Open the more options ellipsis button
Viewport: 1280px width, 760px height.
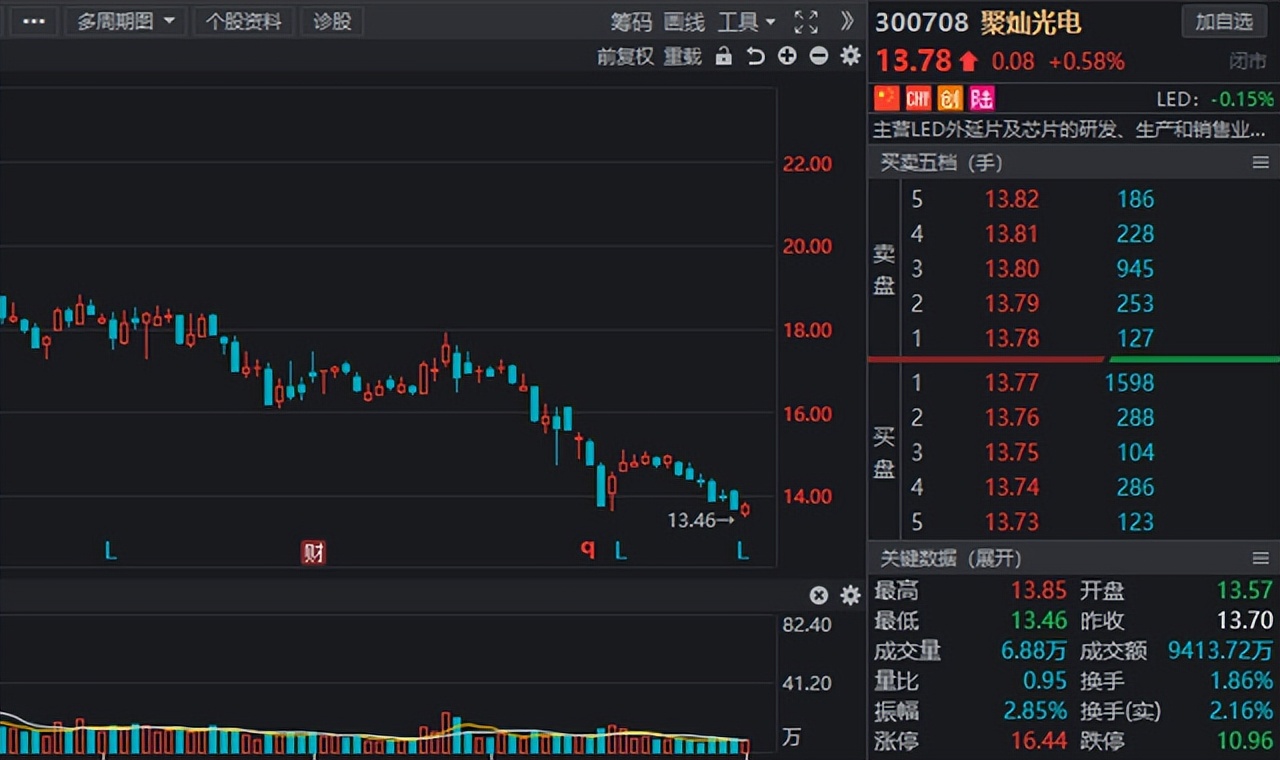coord(33,21)
